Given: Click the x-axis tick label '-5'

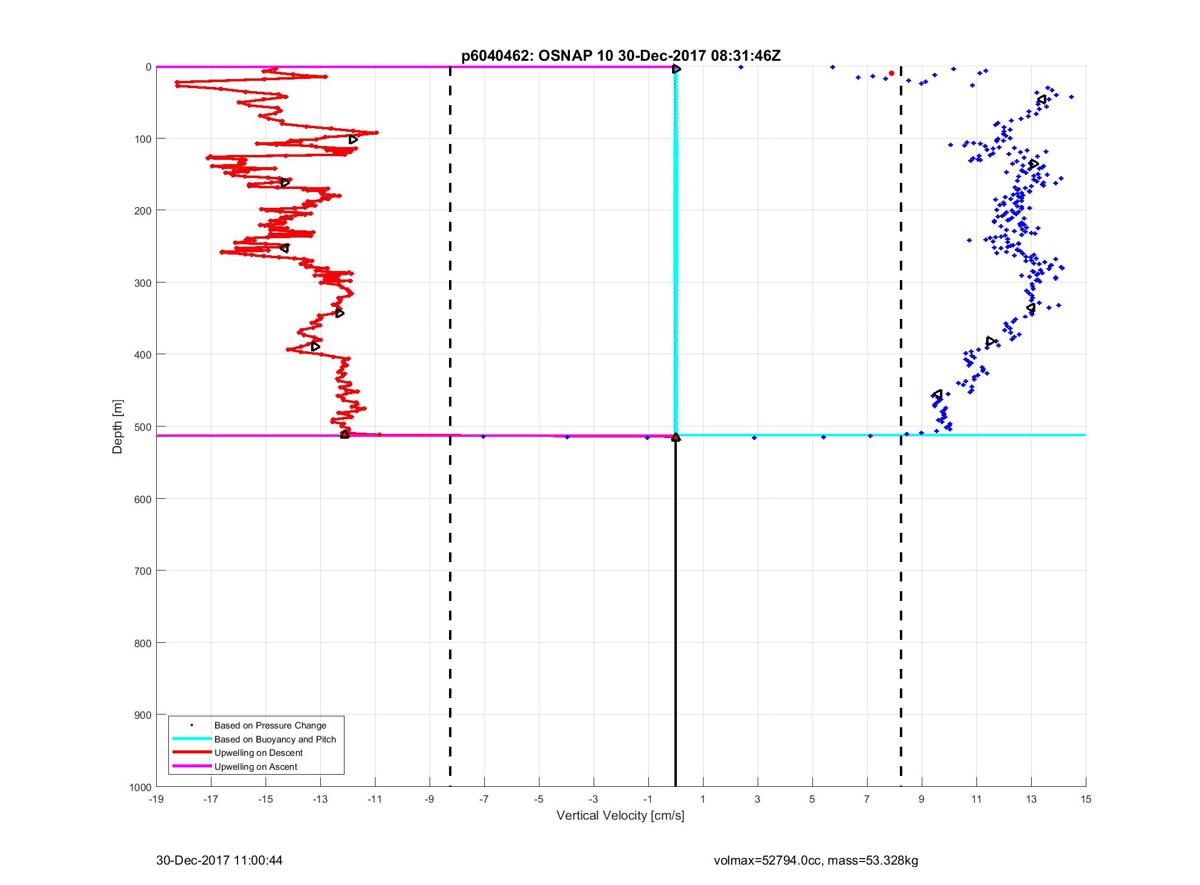Looking at the screenshot, I should (539, 799).
